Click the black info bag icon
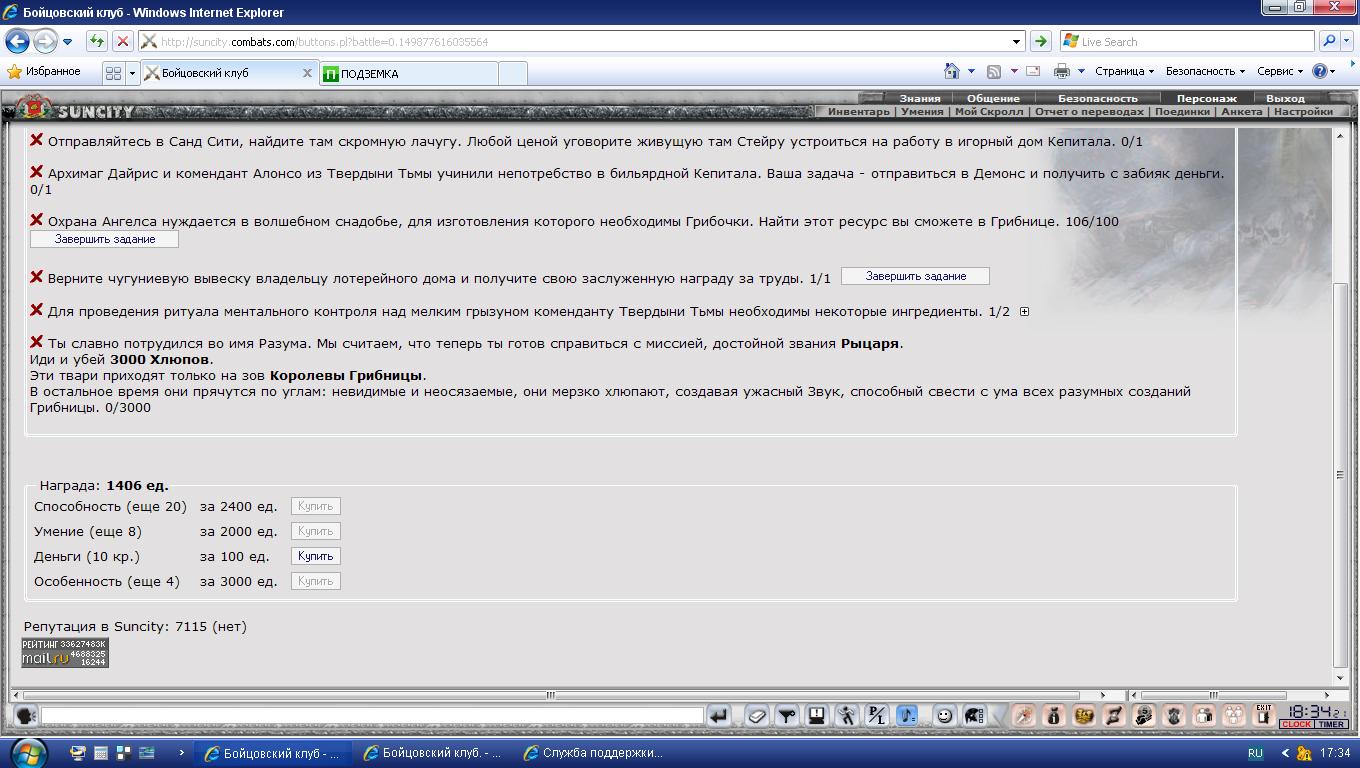1360x768 pixels. click(x=1053, y=715)
